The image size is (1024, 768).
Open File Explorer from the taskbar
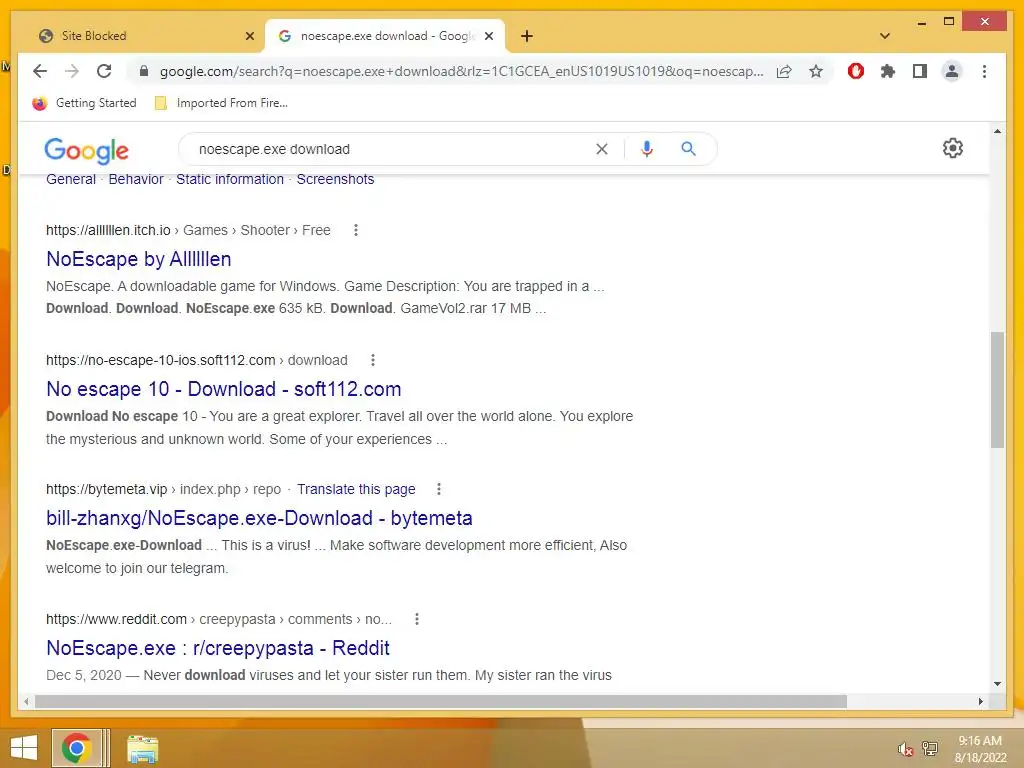[x=142, y=749]
